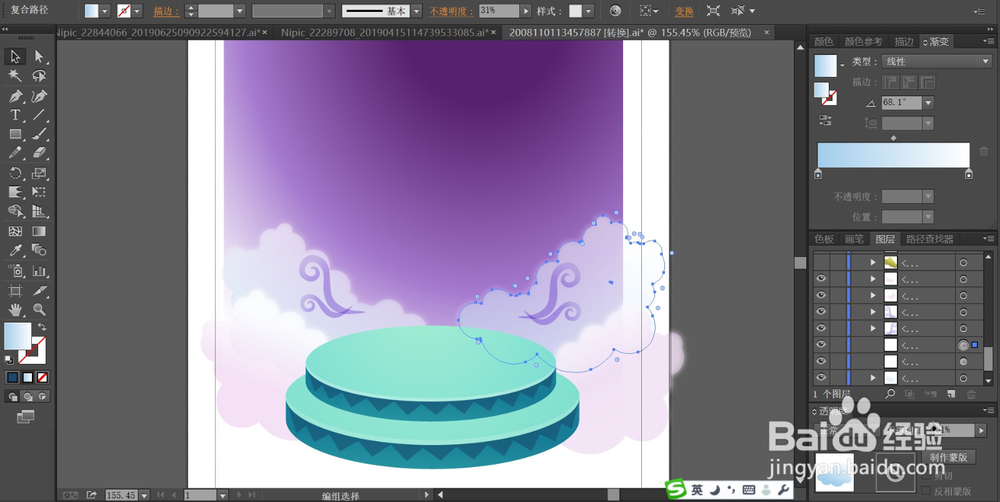Select the Free Transform tool
1000x502 pixels.
39,192
